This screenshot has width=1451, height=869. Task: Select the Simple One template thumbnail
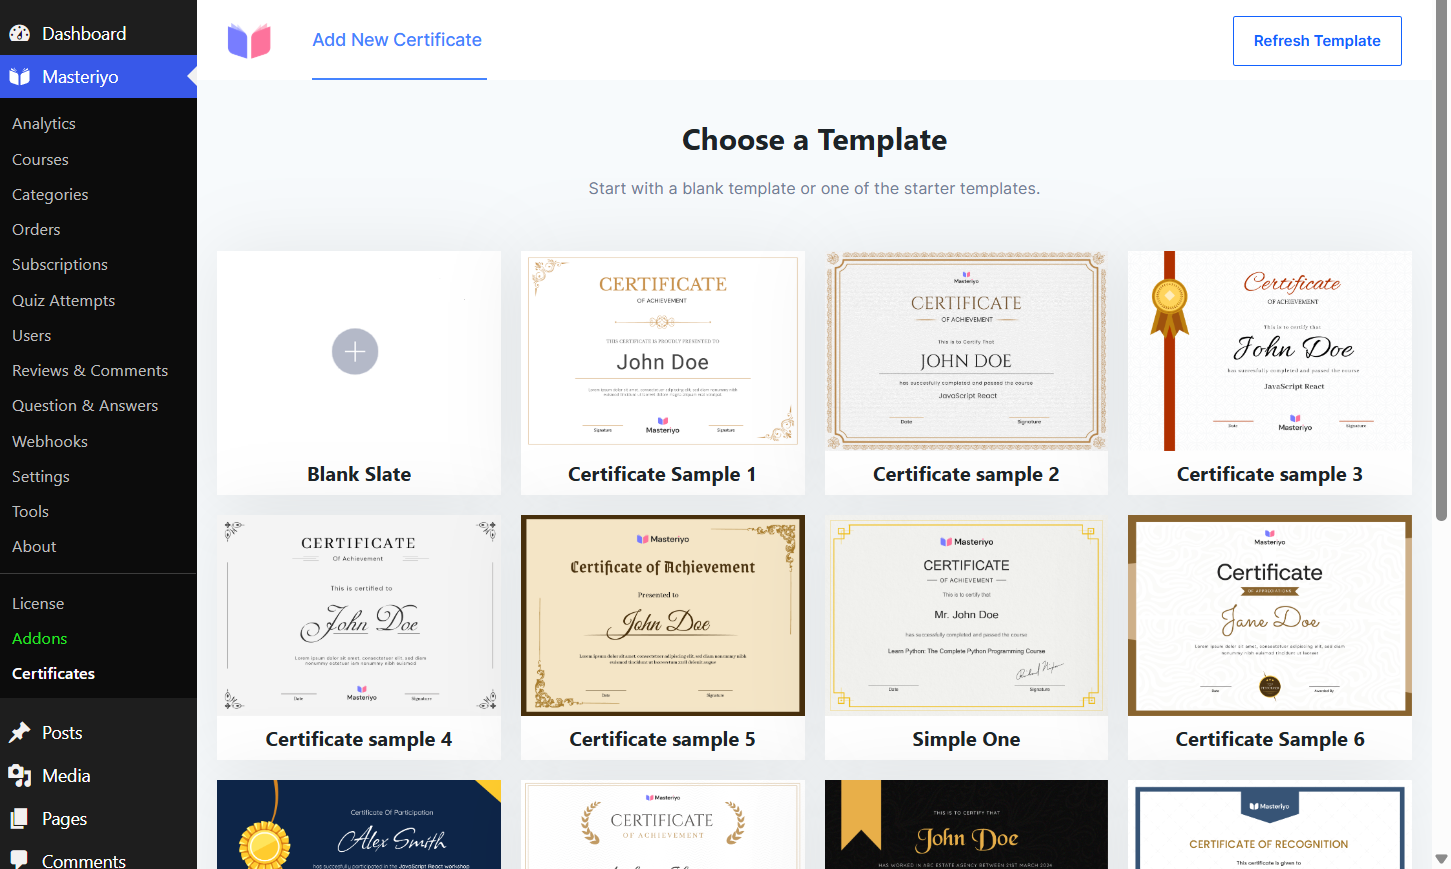pyautogui.click(x=966, y=615)
